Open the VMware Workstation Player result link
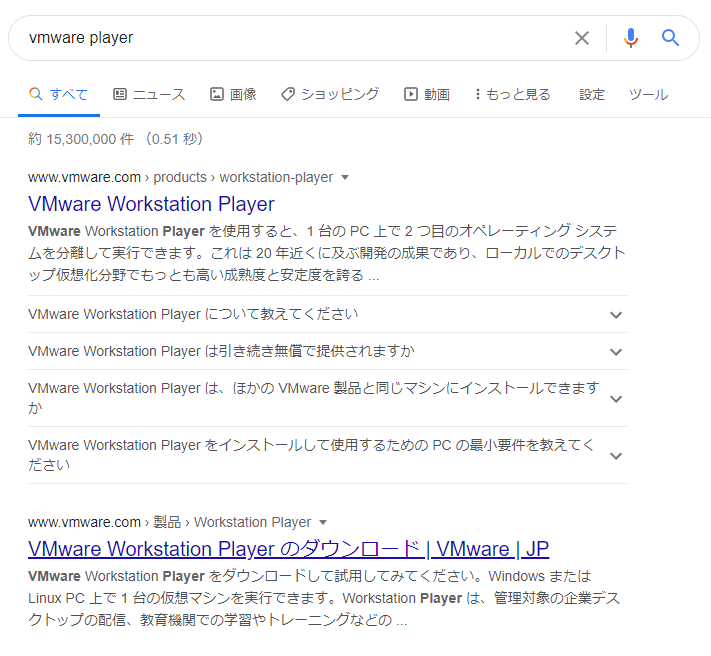 (x=151, y=204)
